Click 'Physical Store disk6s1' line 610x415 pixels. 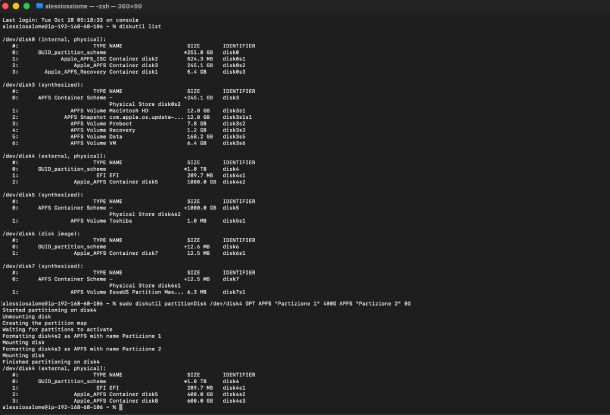coord(145,285)
